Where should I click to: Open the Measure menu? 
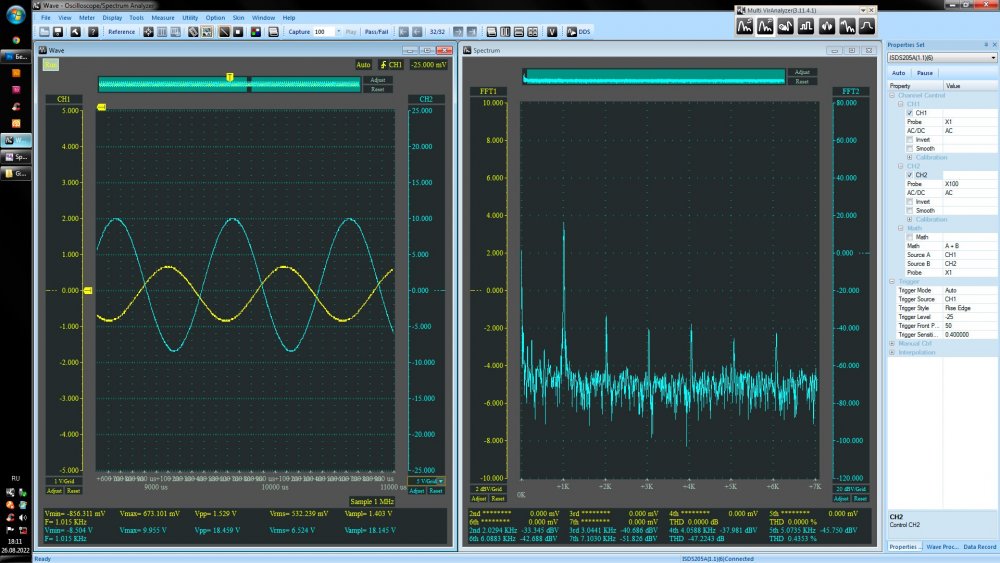tap(163, 18)
